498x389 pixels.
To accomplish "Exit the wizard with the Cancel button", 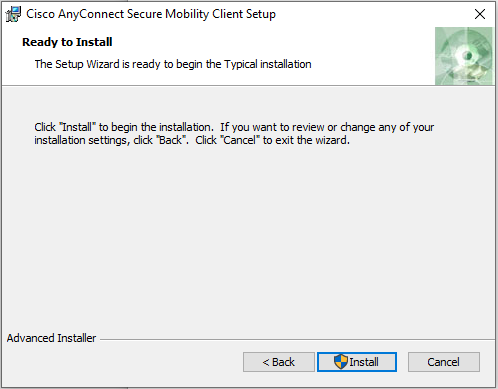I will (444, 362).
